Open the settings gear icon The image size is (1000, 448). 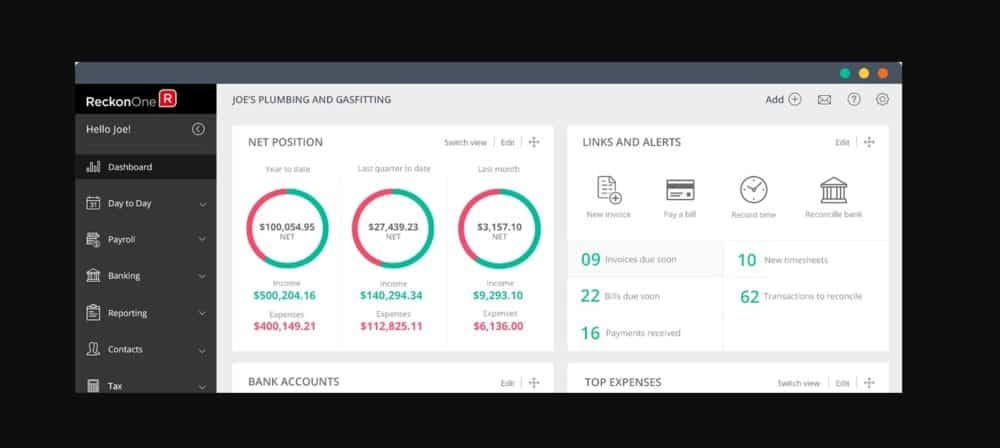(882, 100)
